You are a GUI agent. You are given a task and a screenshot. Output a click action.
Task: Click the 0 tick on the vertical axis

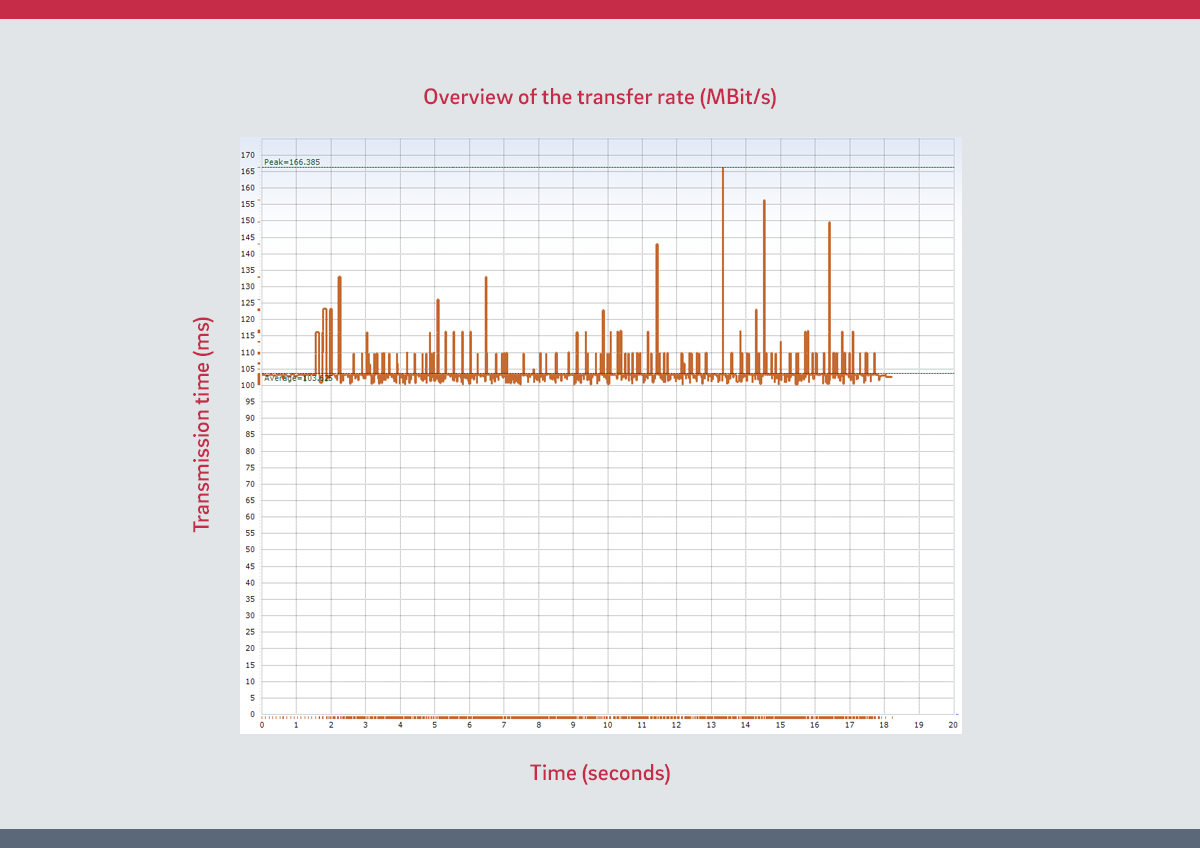tap(251, 714)
